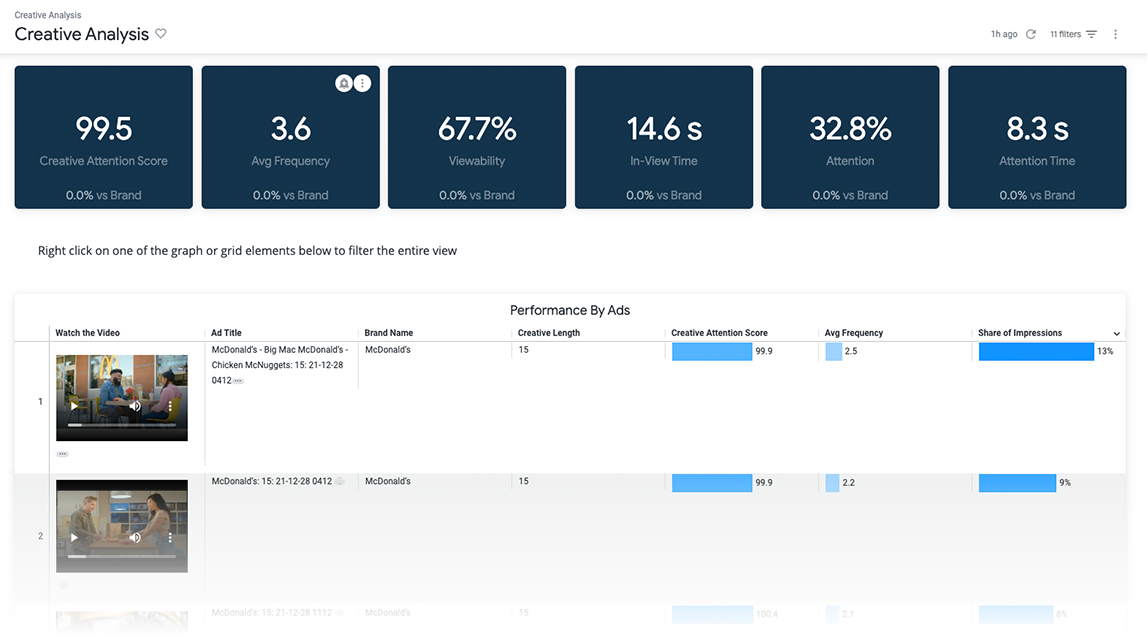Click the row 1 Avg Frequency bar 2.5

[x=833, y=351]
